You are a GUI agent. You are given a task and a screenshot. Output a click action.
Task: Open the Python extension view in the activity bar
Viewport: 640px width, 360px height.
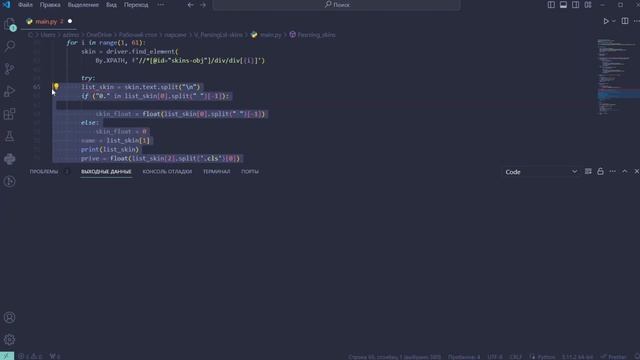10,159
